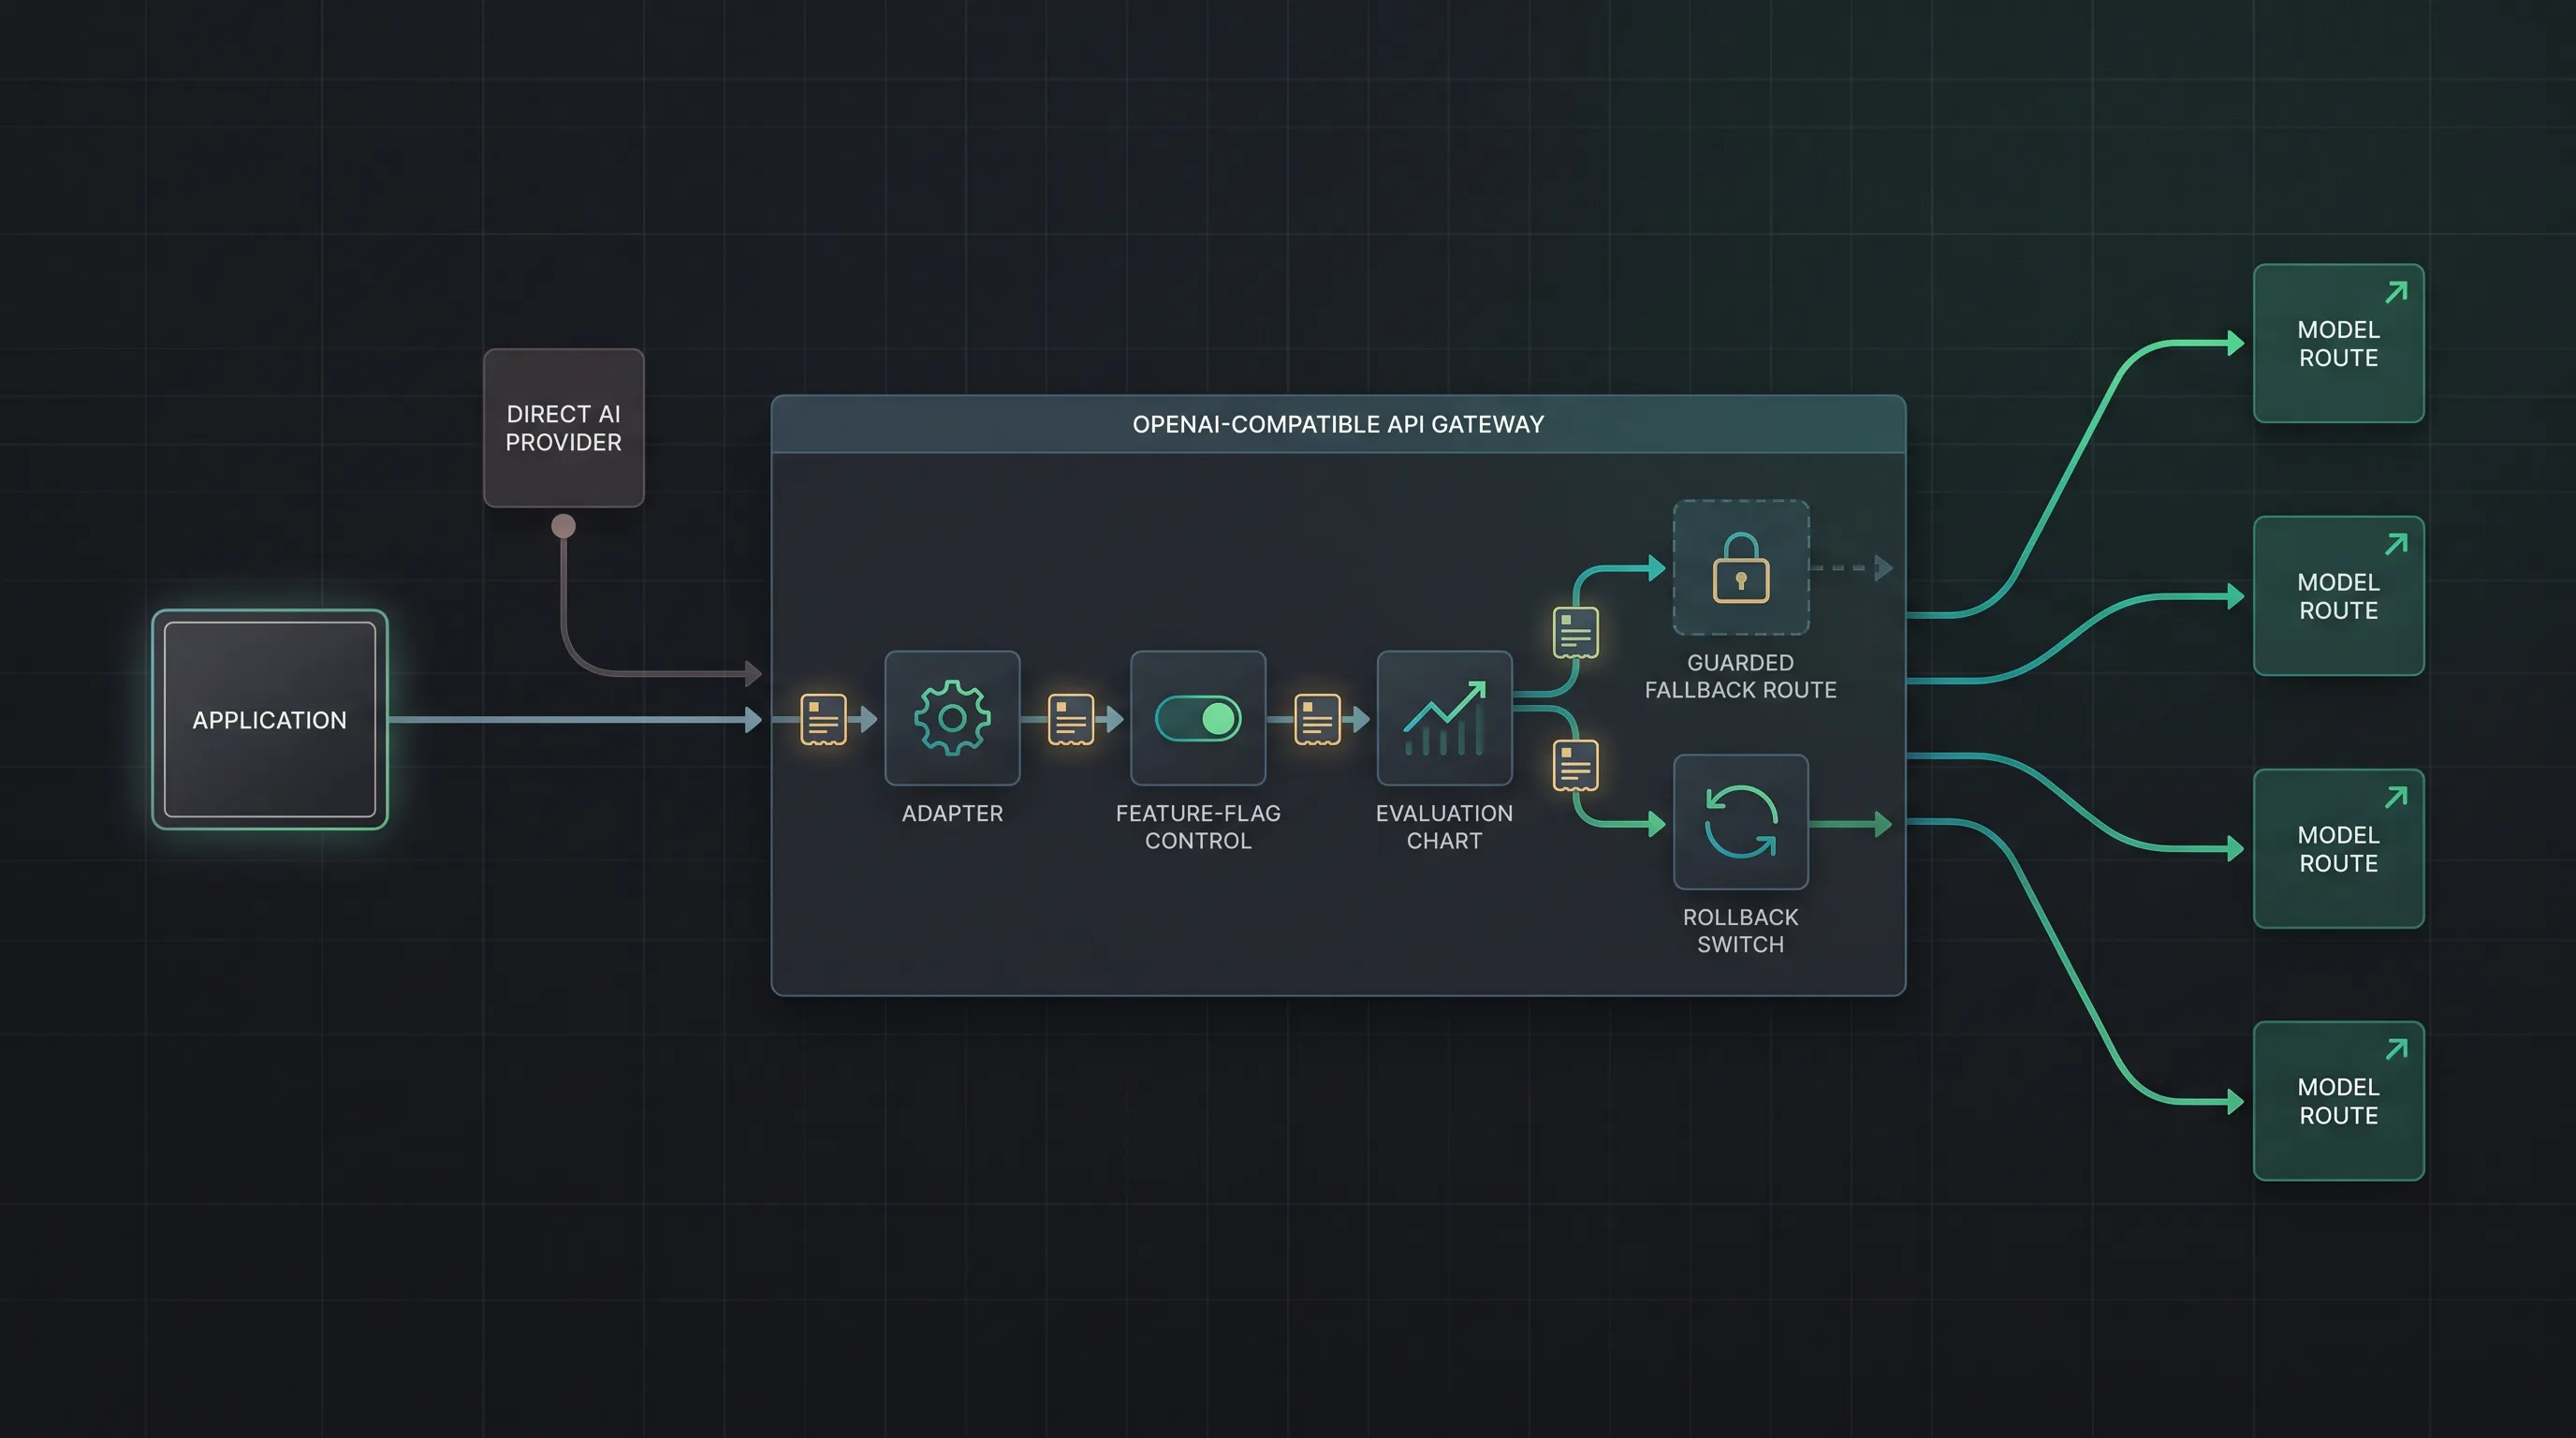Click the ADAPTER label text
This screenshot has width=2576, height=1438.
[x=952, y=813]
